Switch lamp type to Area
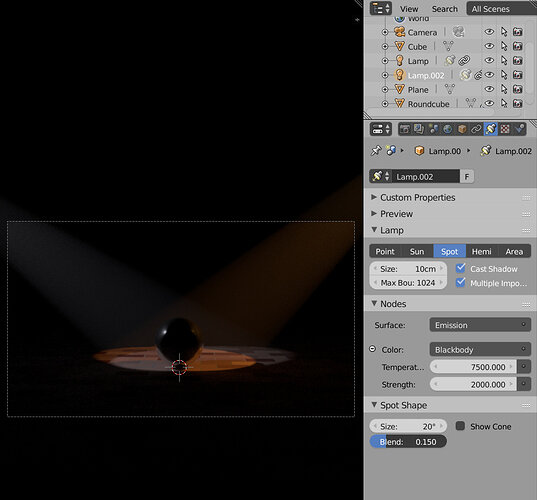This screenshot has width=537, height=500. [514, 251]
